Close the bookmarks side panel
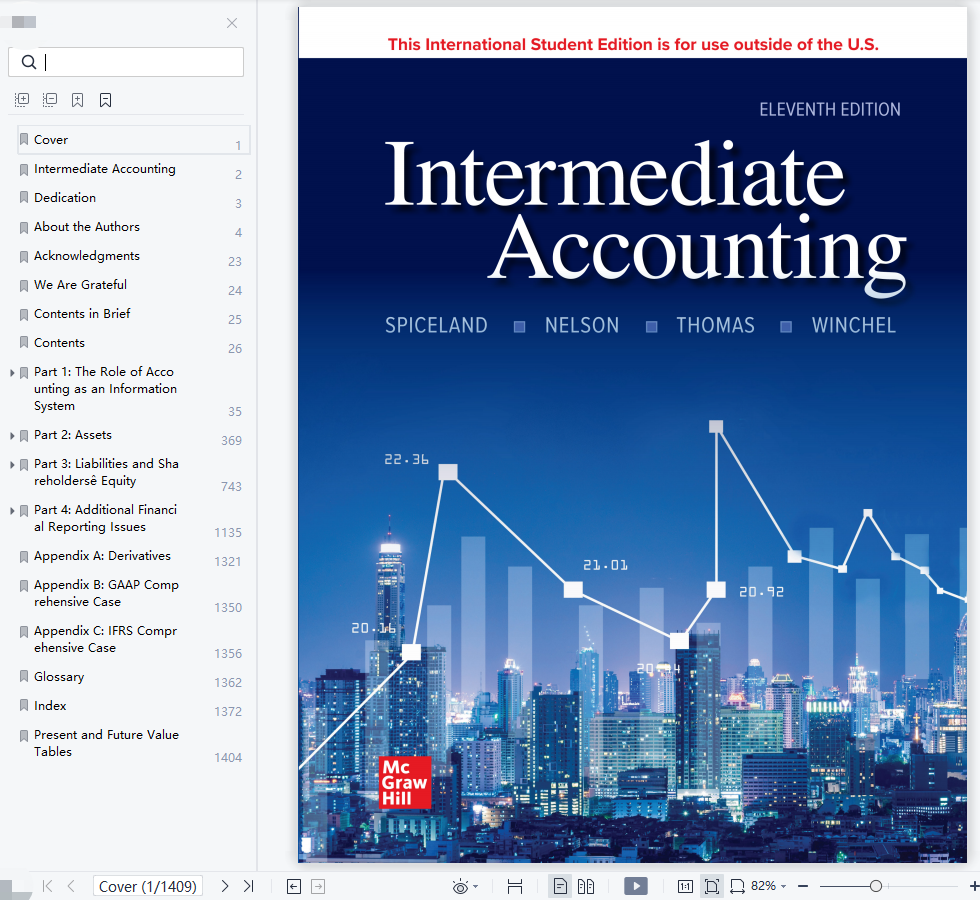 coord(232,23)
